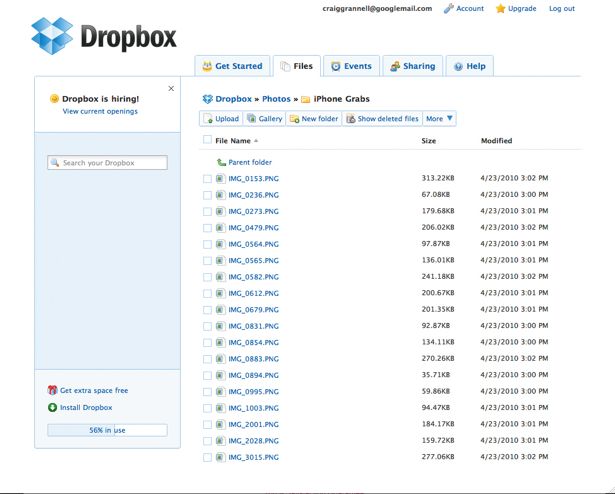Click the Search your Dropbox field
Viewport: 615px width, 494px height.
pyautogui.click(x=107, y=162)
